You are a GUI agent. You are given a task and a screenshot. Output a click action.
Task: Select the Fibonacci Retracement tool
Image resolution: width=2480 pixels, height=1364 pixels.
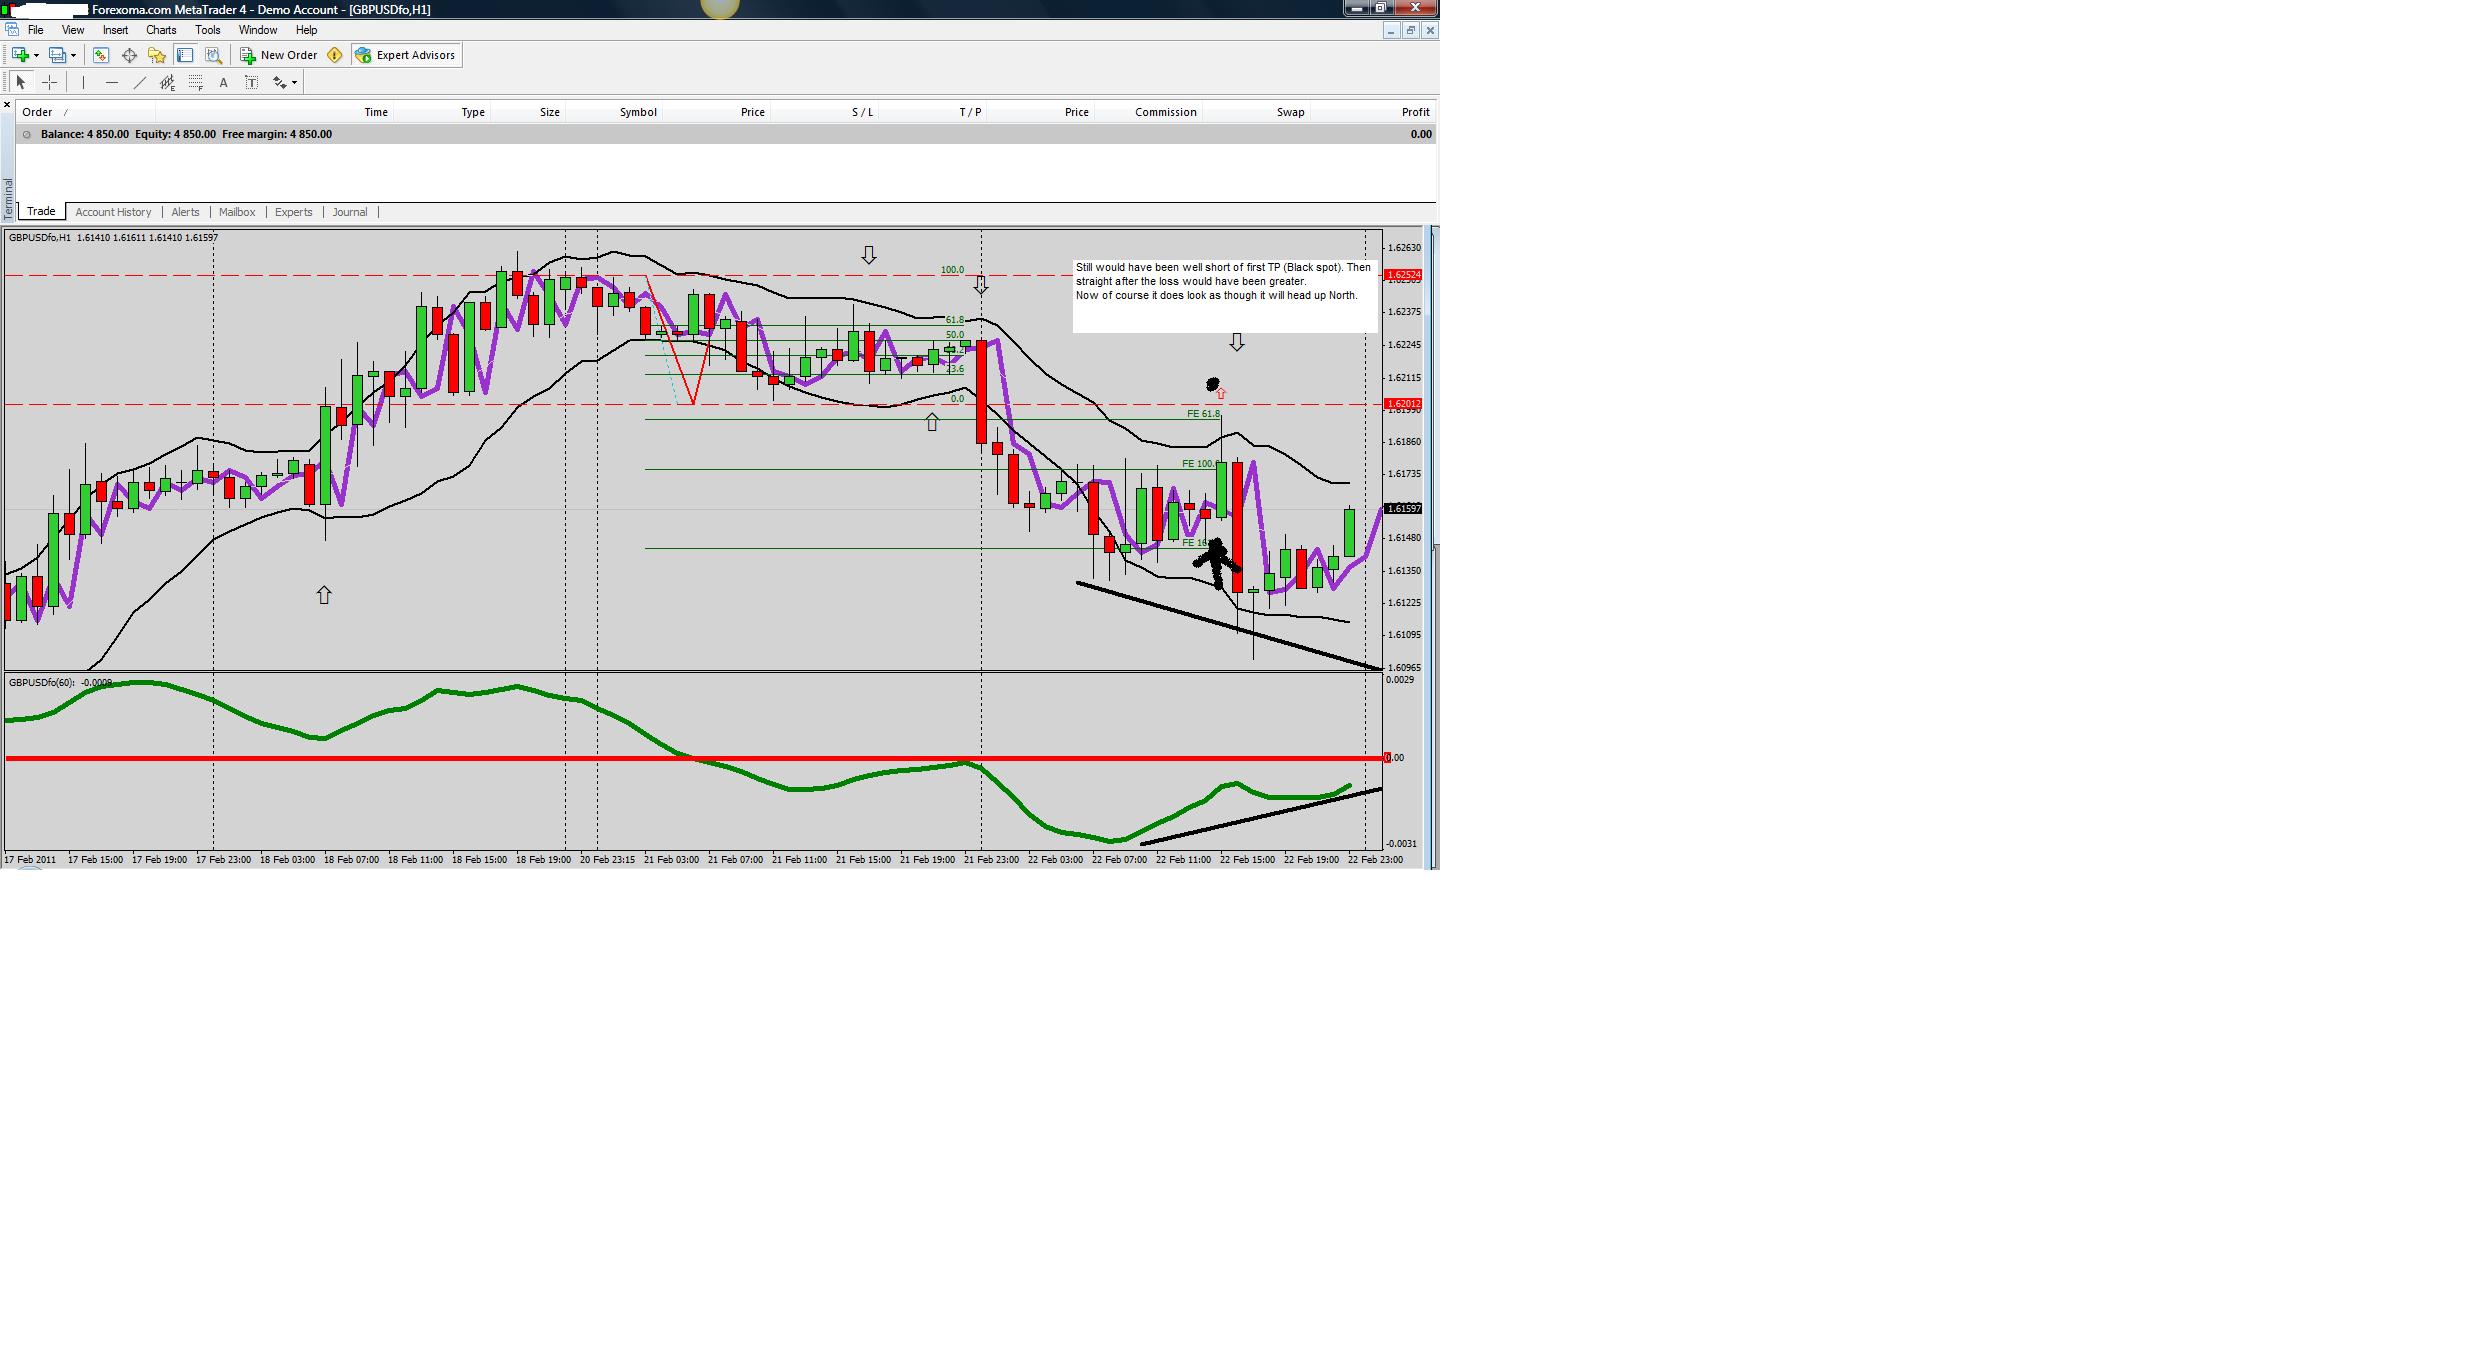196,83
